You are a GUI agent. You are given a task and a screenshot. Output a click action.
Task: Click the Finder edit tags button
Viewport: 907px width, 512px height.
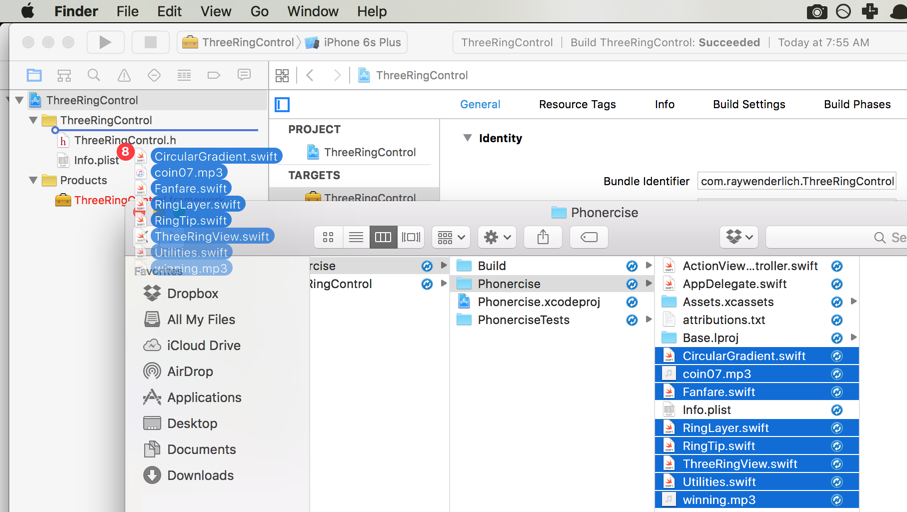click(589, 237)
